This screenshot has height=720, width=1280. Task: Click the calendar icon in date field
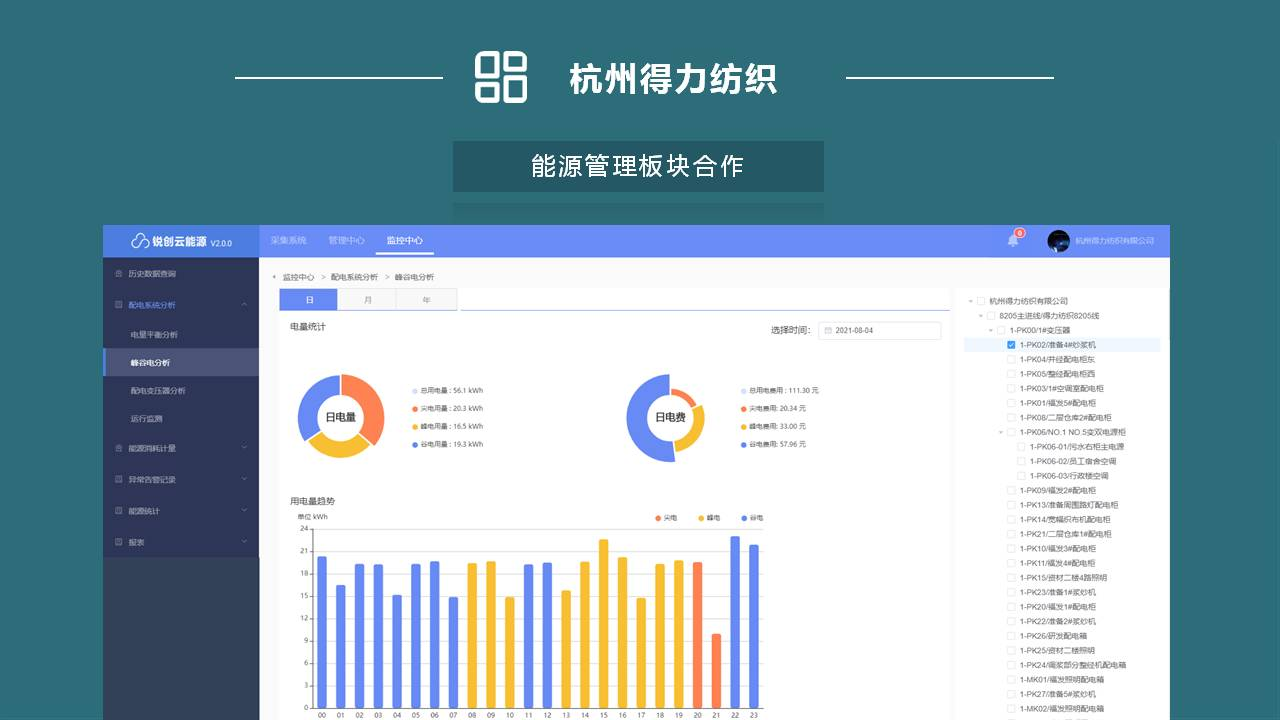[x=828, y=330]
